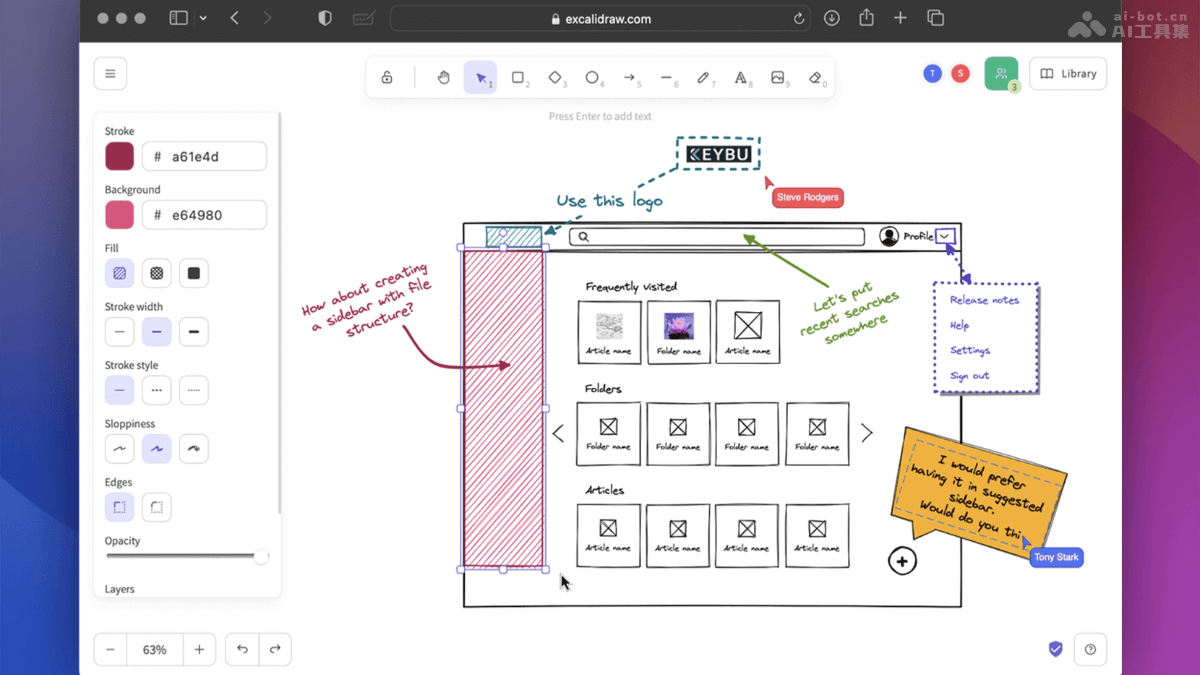Screen dimensions: 1200x675
Task: Open the image insertion tool
Action: coord(779,77)
